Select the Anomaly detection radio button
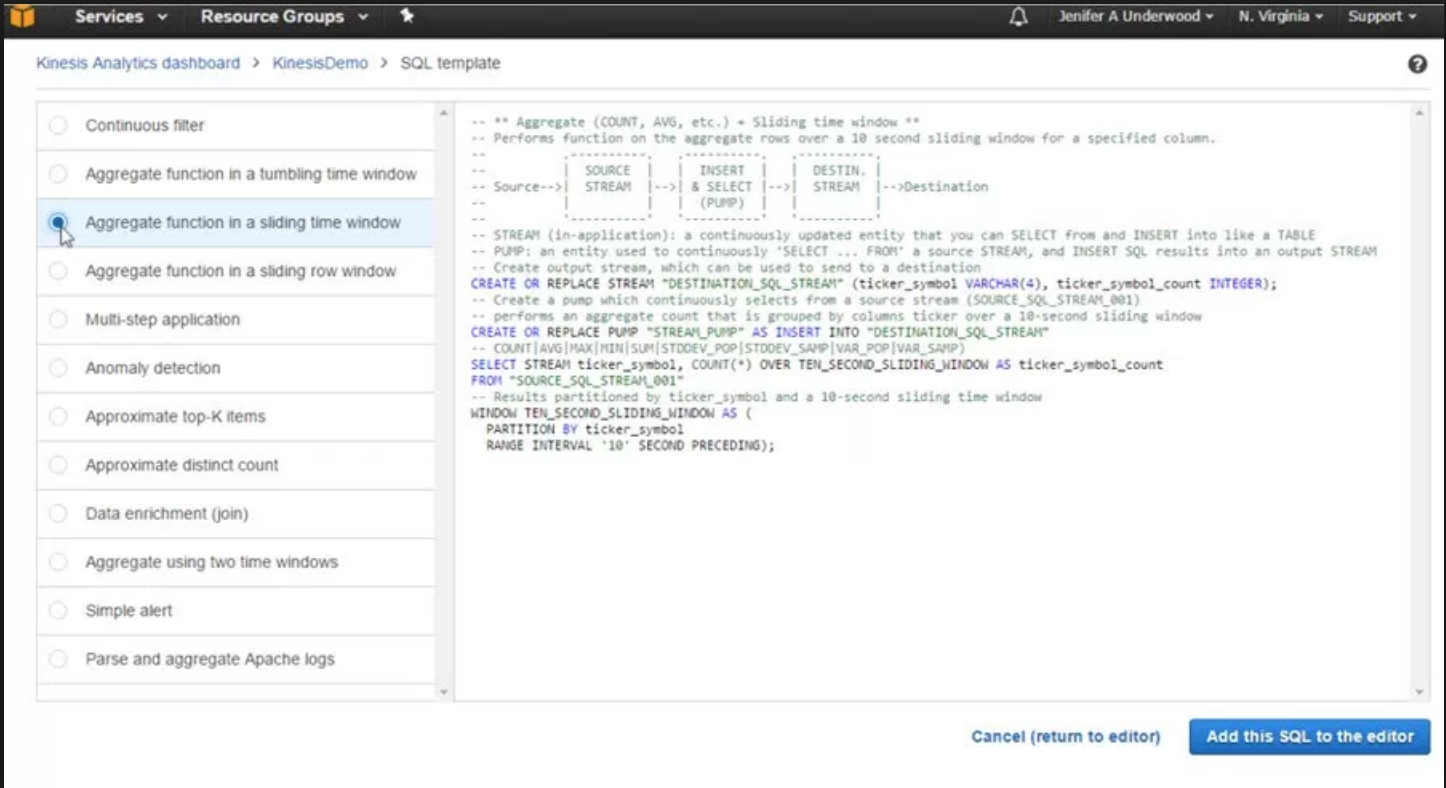This screenshot has height=788, width=1446. click(x=59, y=368)
